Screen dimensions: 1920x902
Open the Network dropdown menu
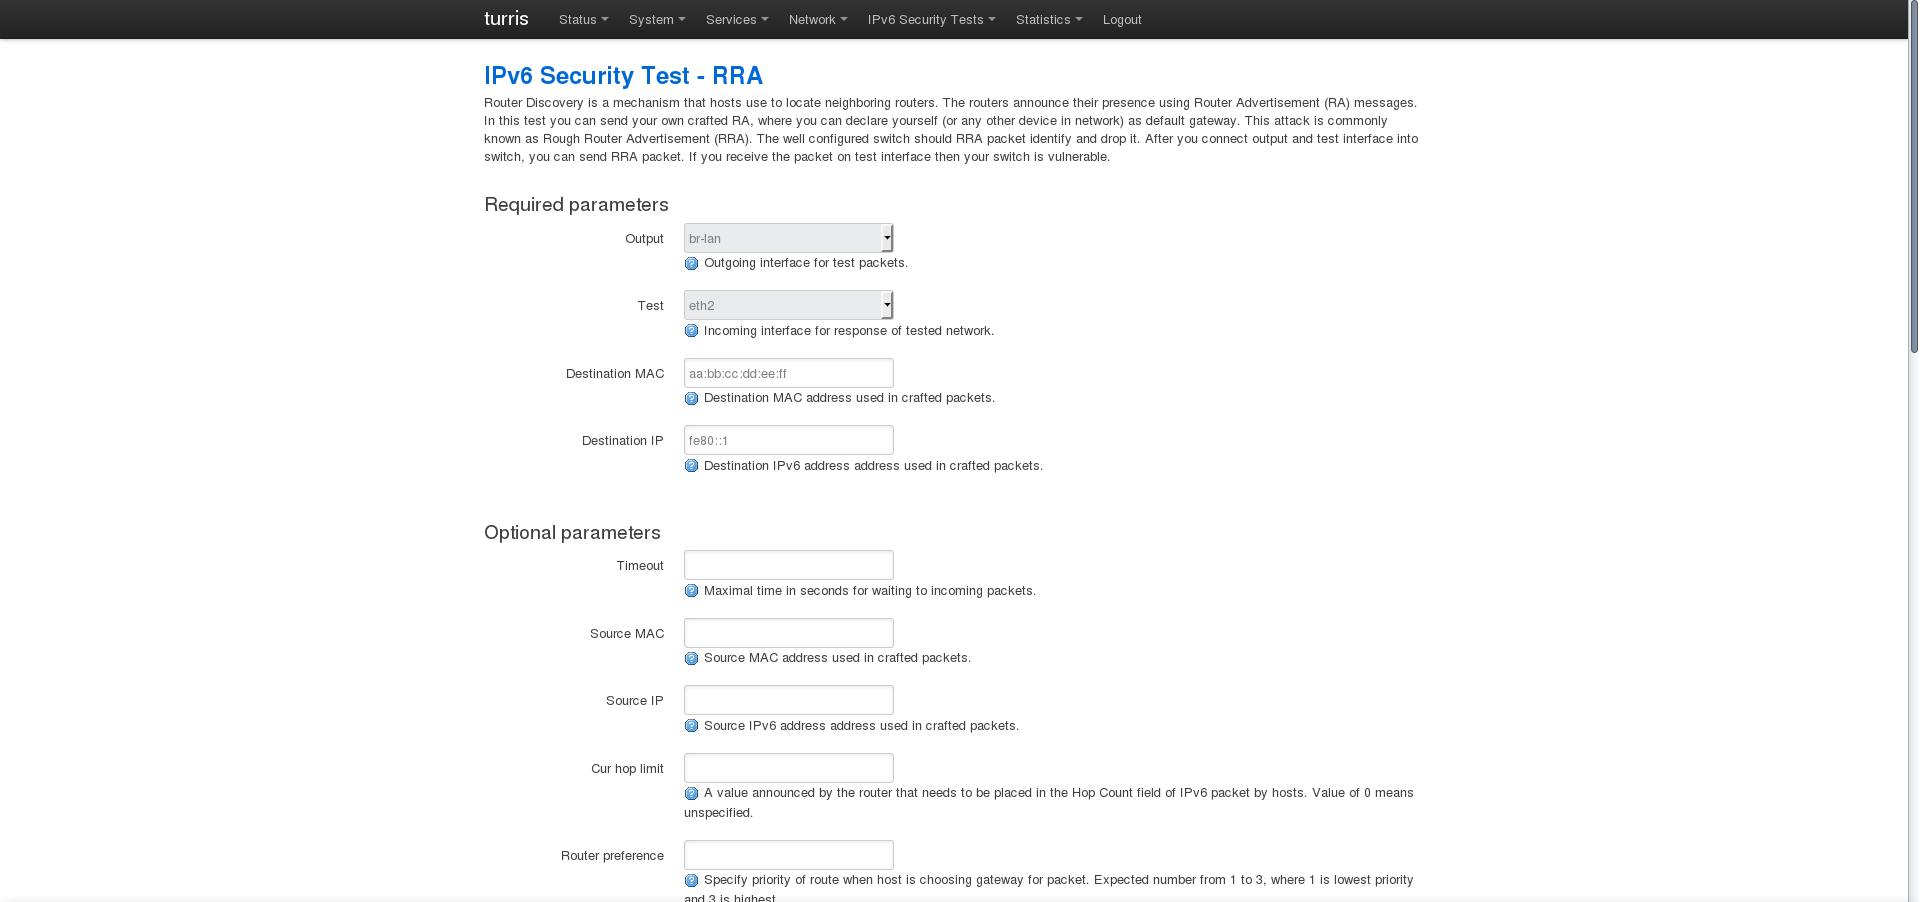[817, 20]
